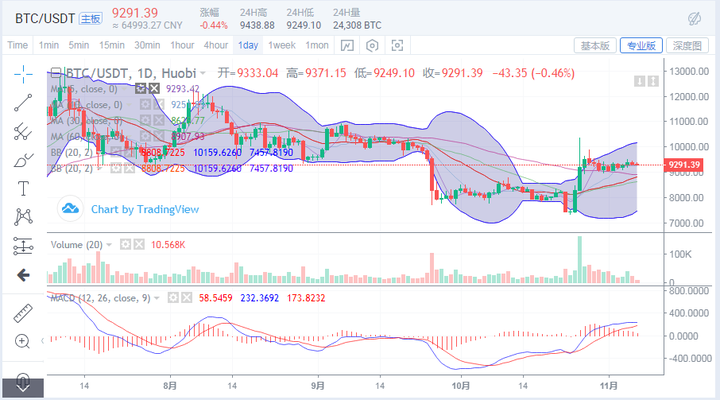Click the 9291.39 current price label on axis
The width and height of the screenshot is (720, 400).
pyautogui.click(x=684, y=165)
